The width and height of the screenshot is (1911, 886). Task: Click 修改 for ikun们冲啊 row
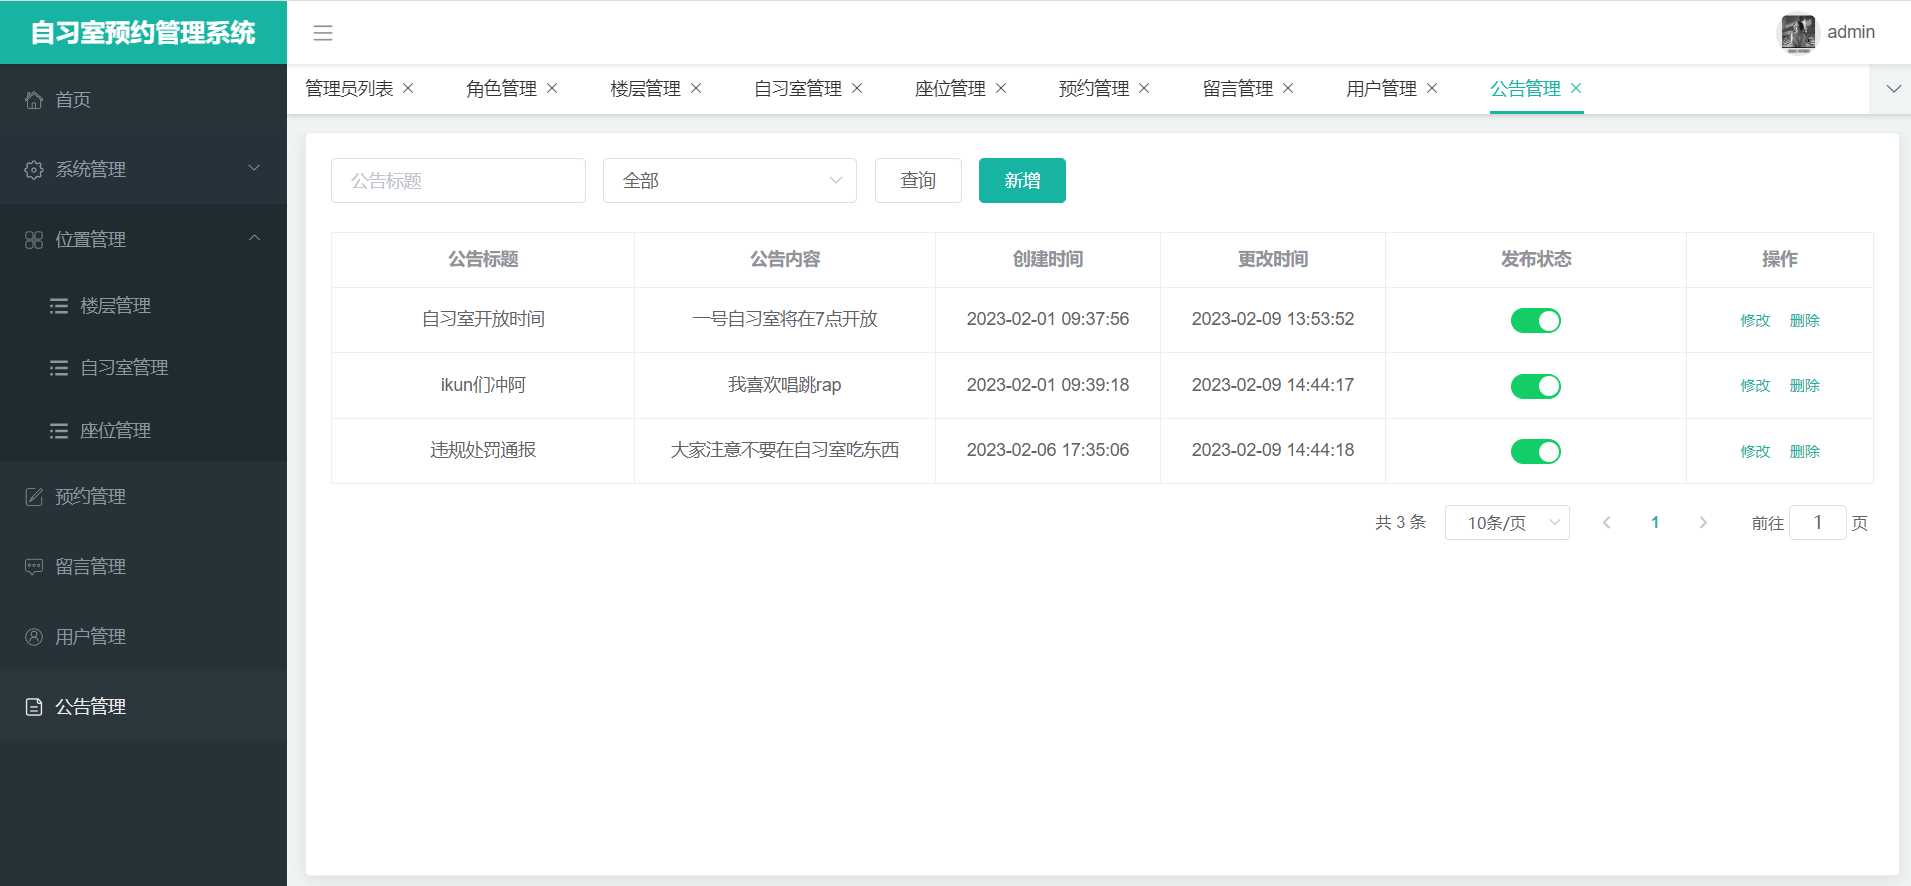pyautogui.click(x=1755, y=386)
